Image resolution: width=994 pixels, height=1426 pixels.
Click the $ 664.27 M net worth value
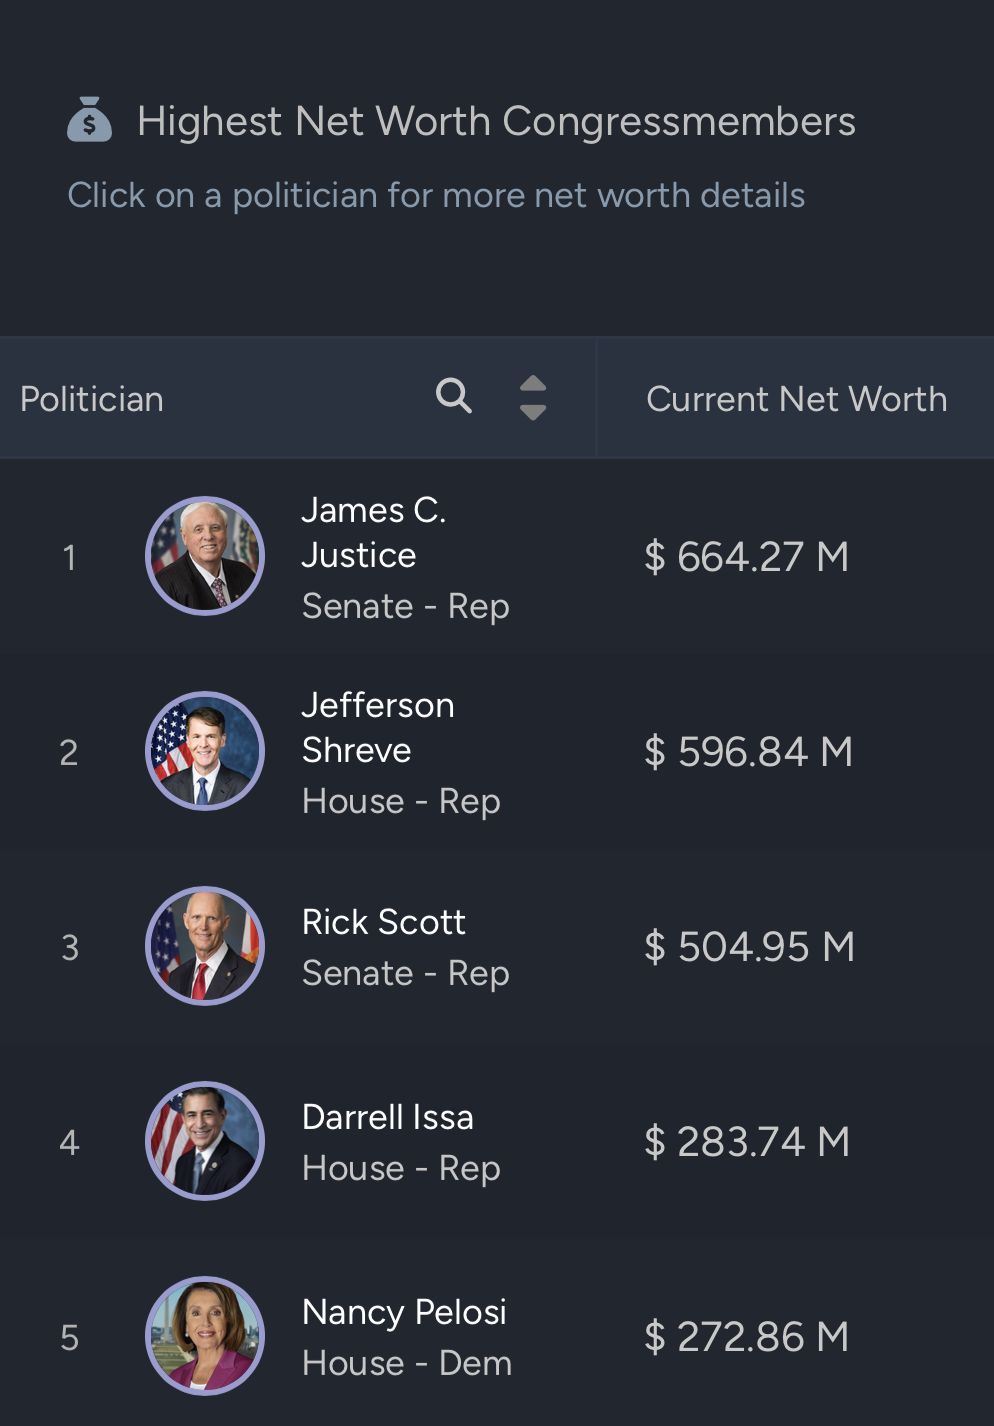(746, 557)
